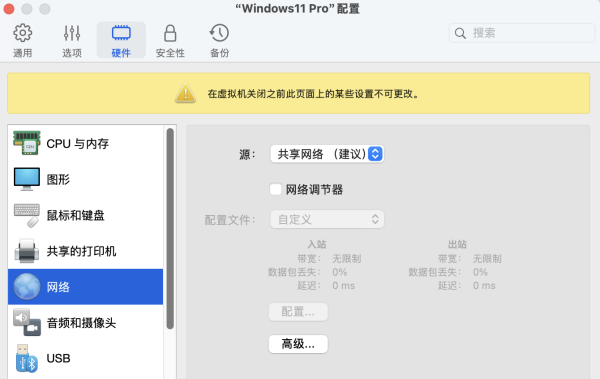Select the USB list row label
The width and height of the screenshot is (600, 379).
tap(59, 358)
